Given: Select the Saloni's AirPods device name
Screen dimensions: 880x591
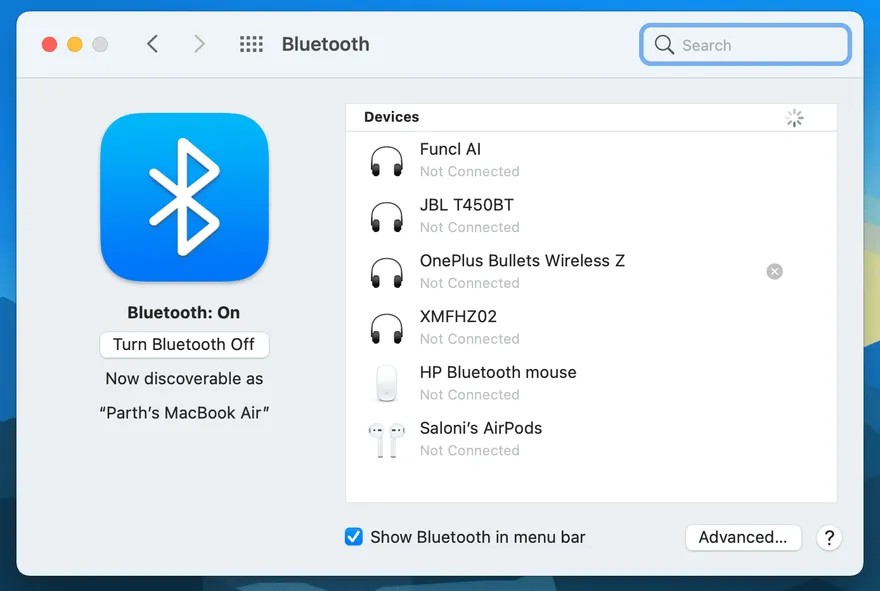Looking at the screenshot, I should tap(480, 428).
